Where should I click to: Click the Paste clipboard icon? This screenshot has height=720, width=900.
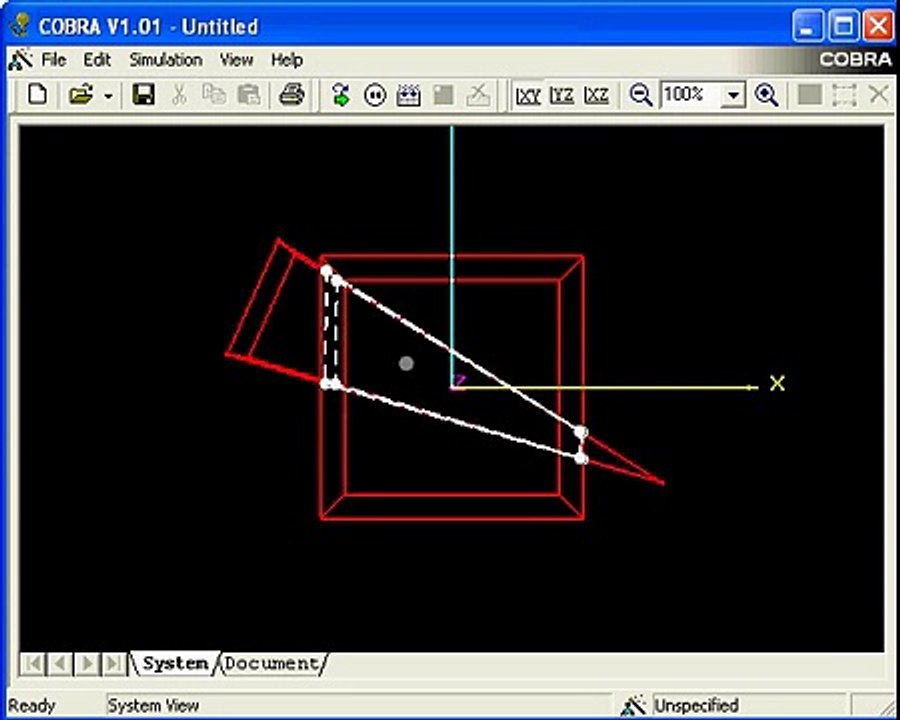(249, 94)
